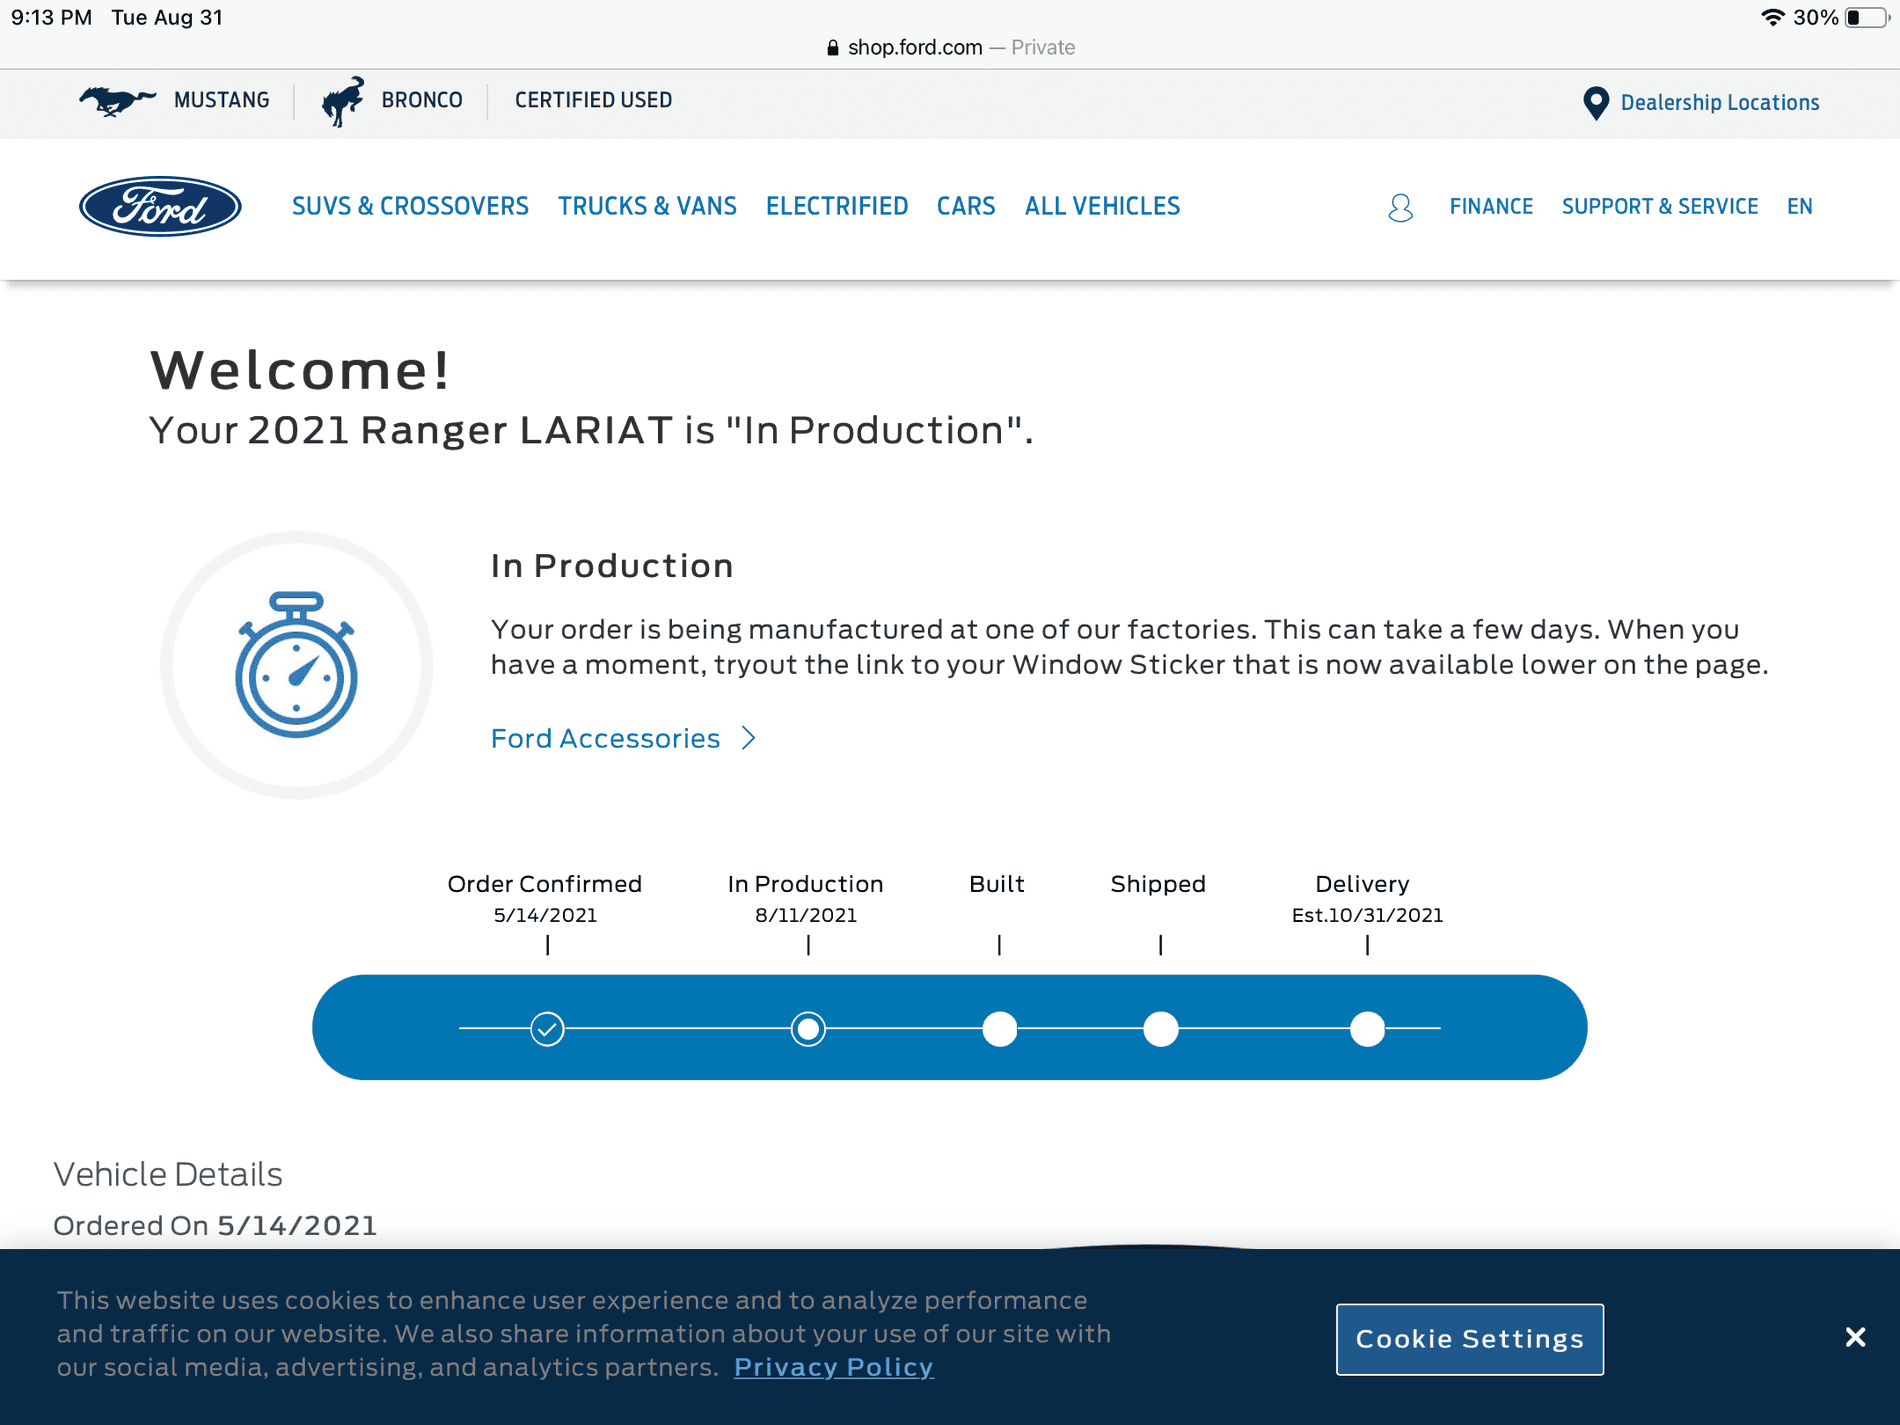Open the Electrified menu
1900x1425 pixels.
coord(837,206)
